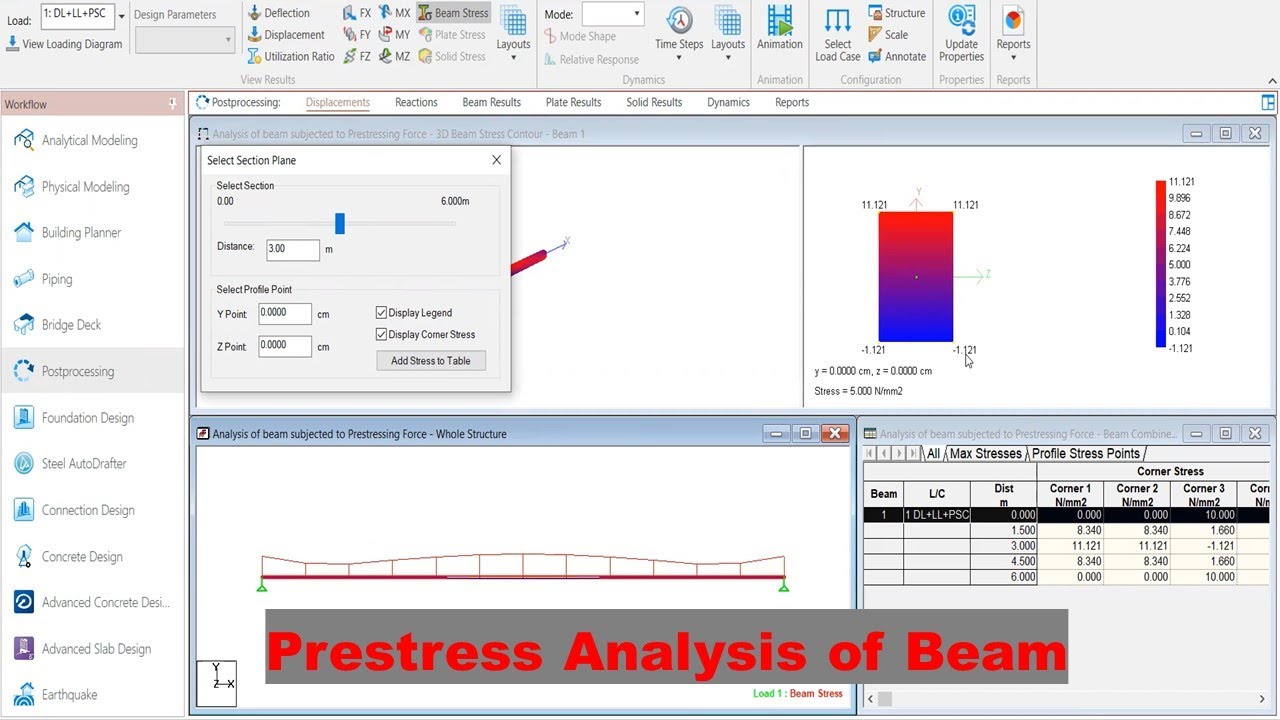Switch to the Displacements tab
1280x720 pixels.
[338, 102]
